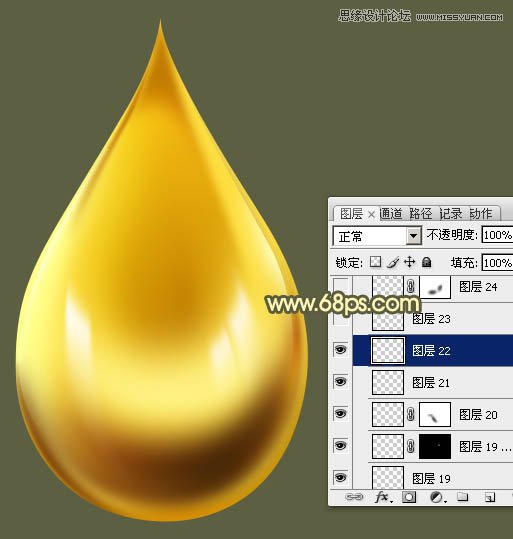The image size is (513, 539).
Task: Select 图层 24 layer thumbnail
Action: pos(388,286)
